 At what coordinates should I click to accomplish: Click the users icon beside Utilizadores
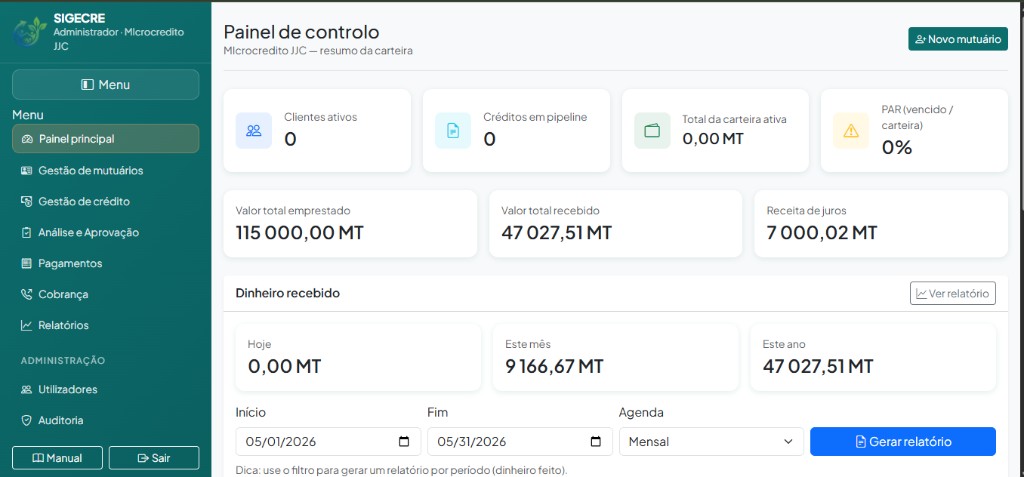[27, 389]
